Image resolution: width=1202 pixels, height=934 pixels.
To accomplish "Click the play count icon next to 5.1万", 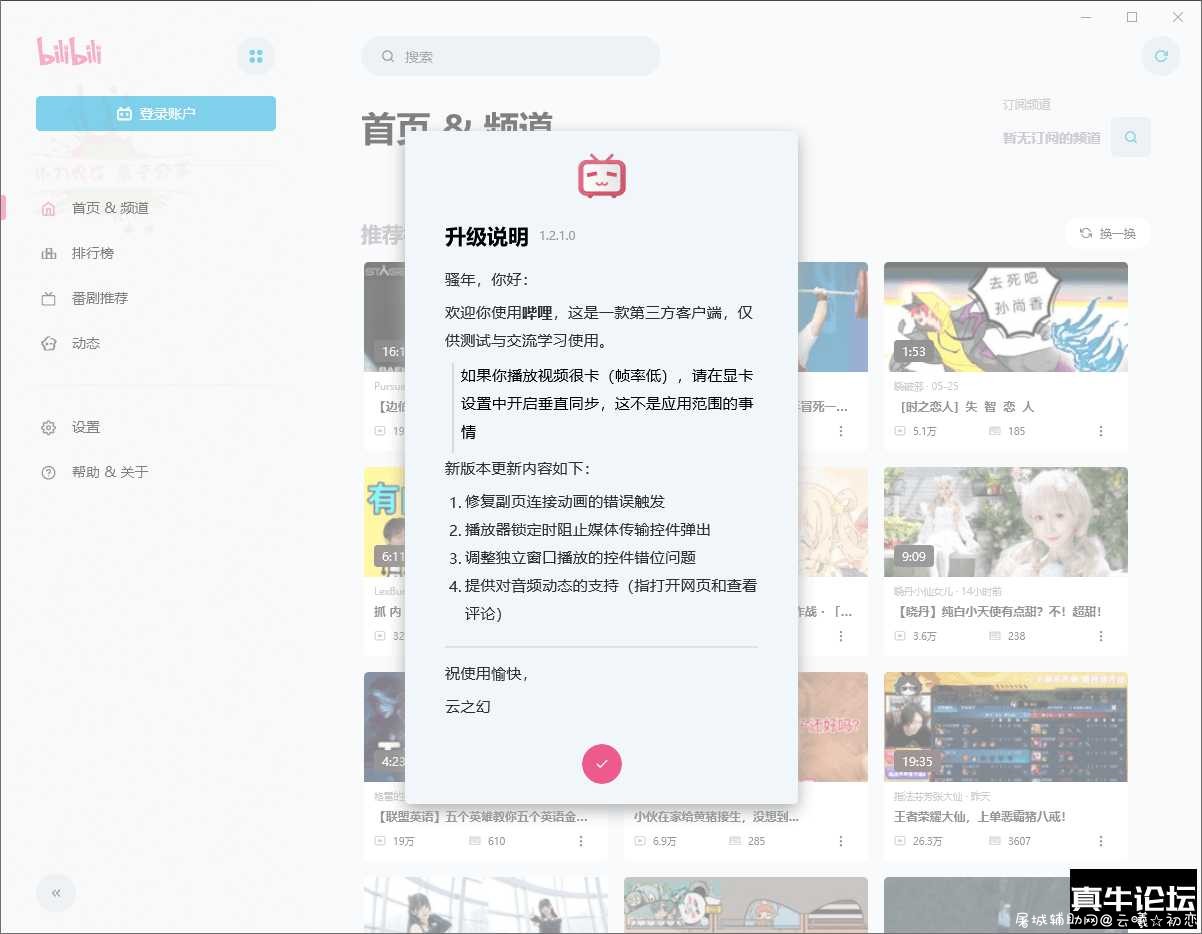I will pos(900,431).
